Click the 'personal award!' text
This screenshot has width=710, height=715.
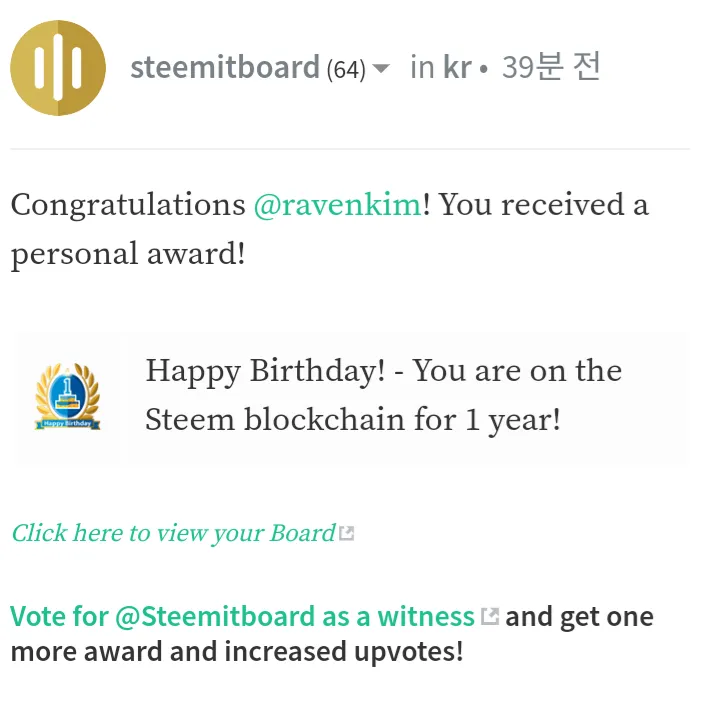click(x=128, y=253)
